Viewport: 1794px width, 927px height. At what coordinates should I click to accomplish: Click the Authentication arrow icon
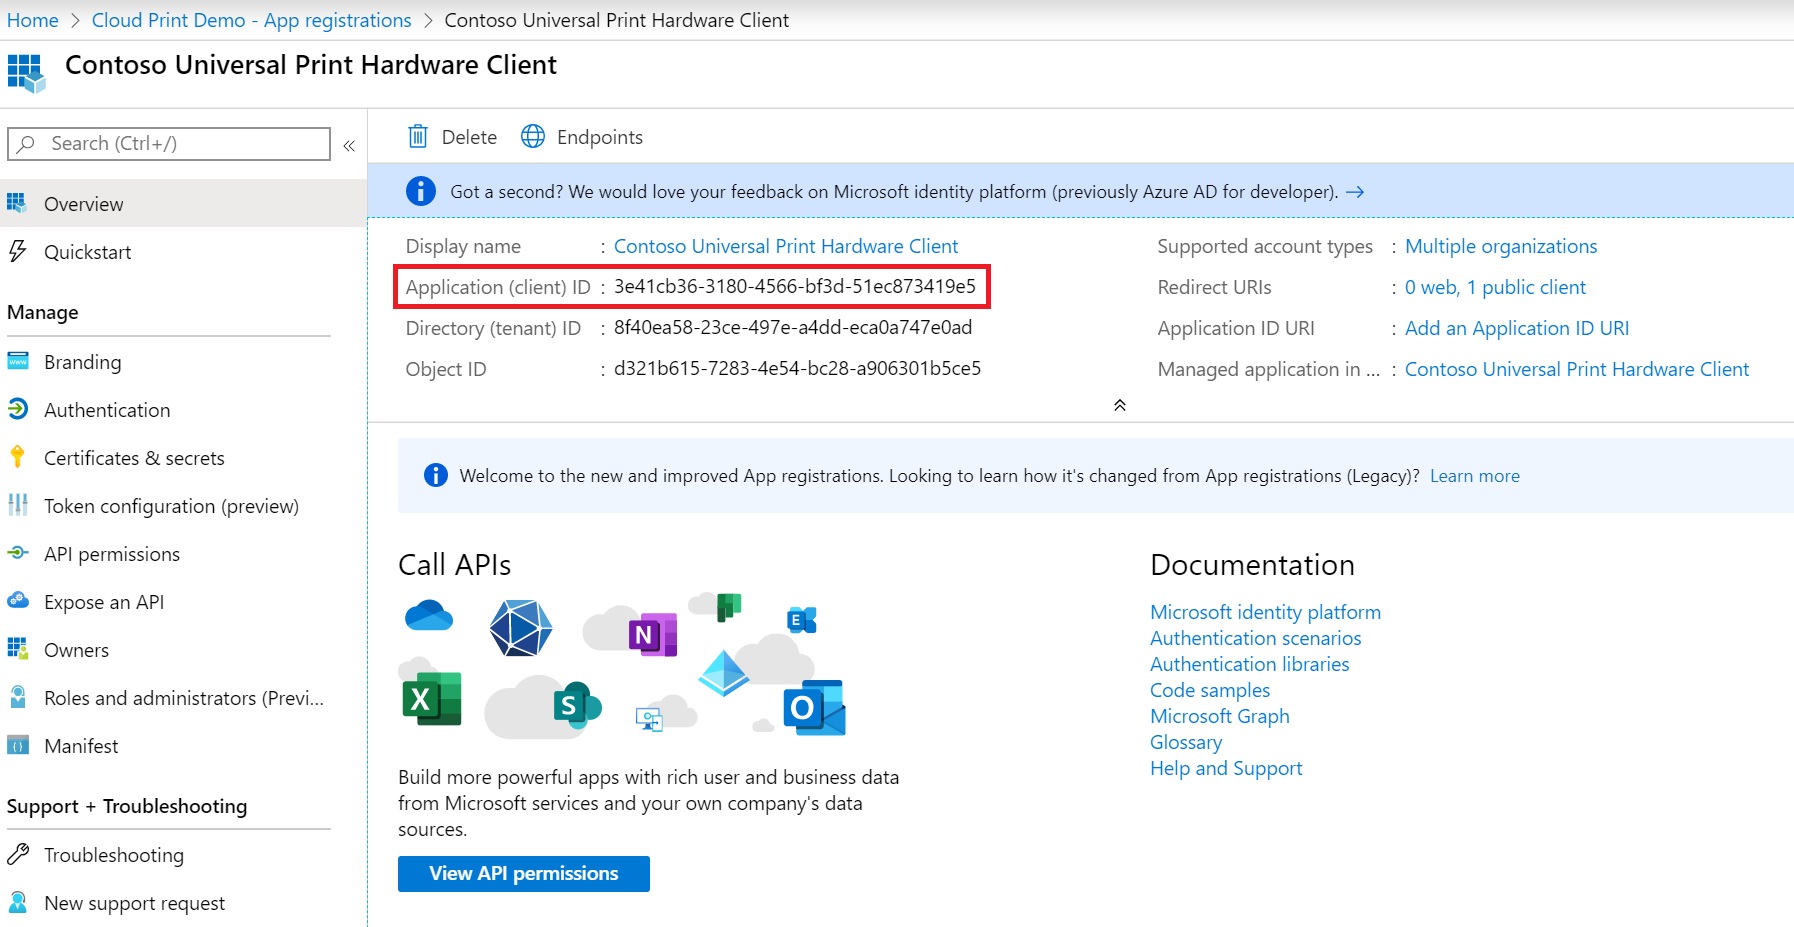pyautogui.click(x=18, y=409)
